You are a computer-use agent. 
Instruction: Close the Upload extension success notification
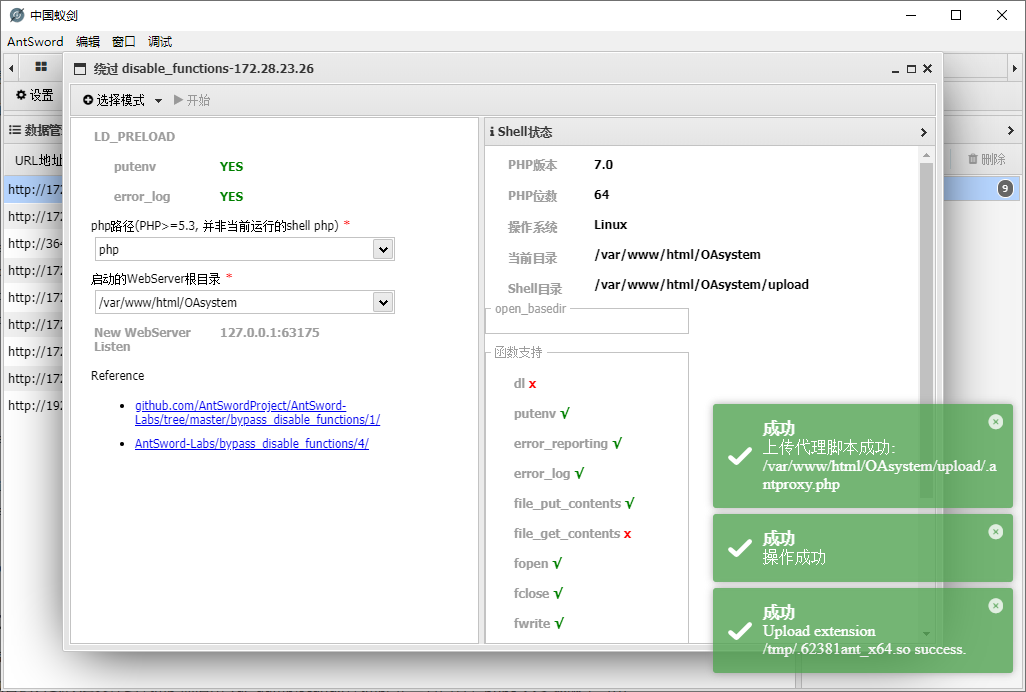(995, 606)
